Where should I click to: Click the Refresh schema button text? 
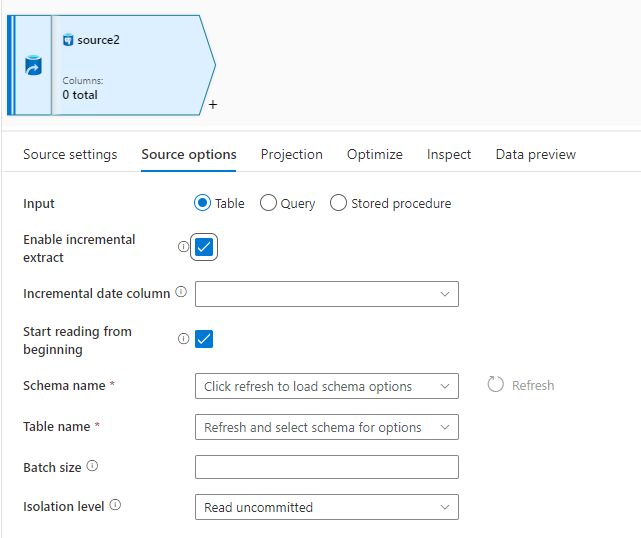tap(533, 385)
